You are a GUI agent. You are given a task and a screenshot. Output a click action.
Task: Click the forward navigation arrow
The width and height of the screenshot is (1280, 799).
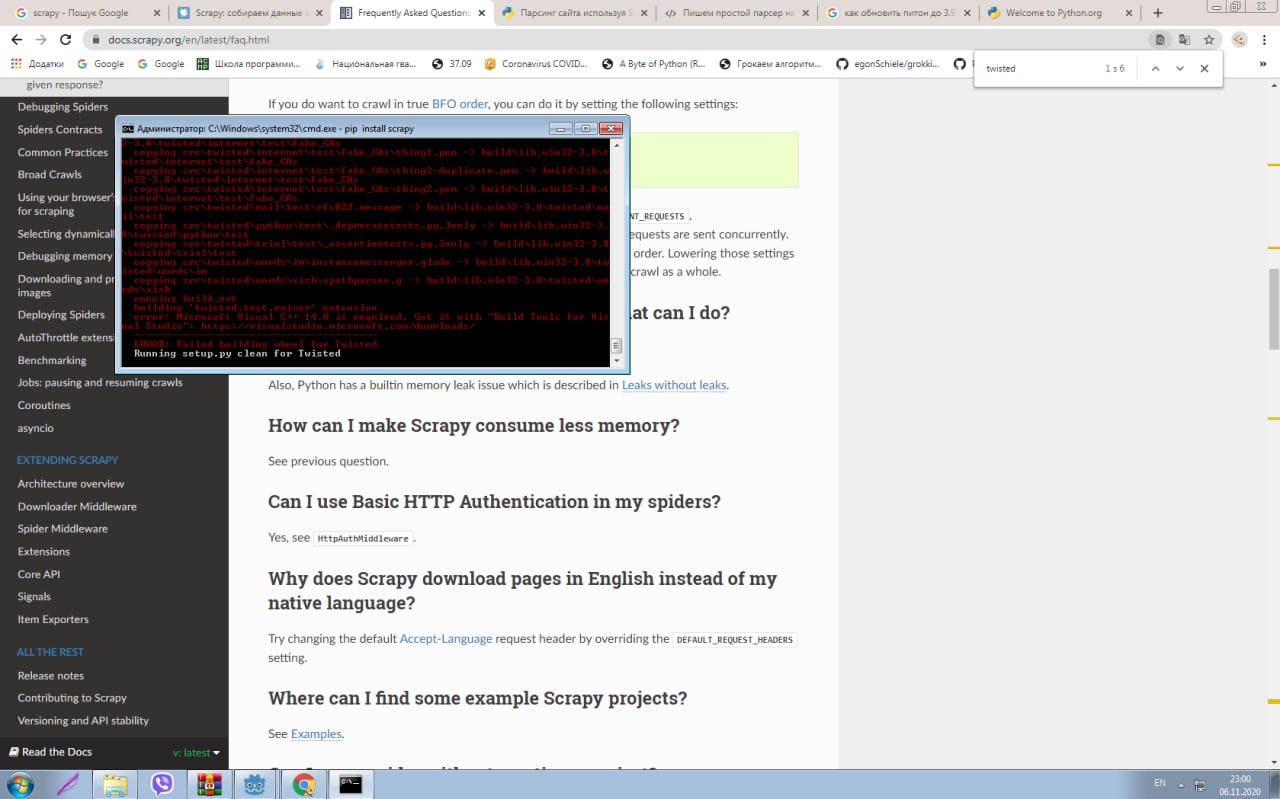pyautogui.click(x=41, y=40)
